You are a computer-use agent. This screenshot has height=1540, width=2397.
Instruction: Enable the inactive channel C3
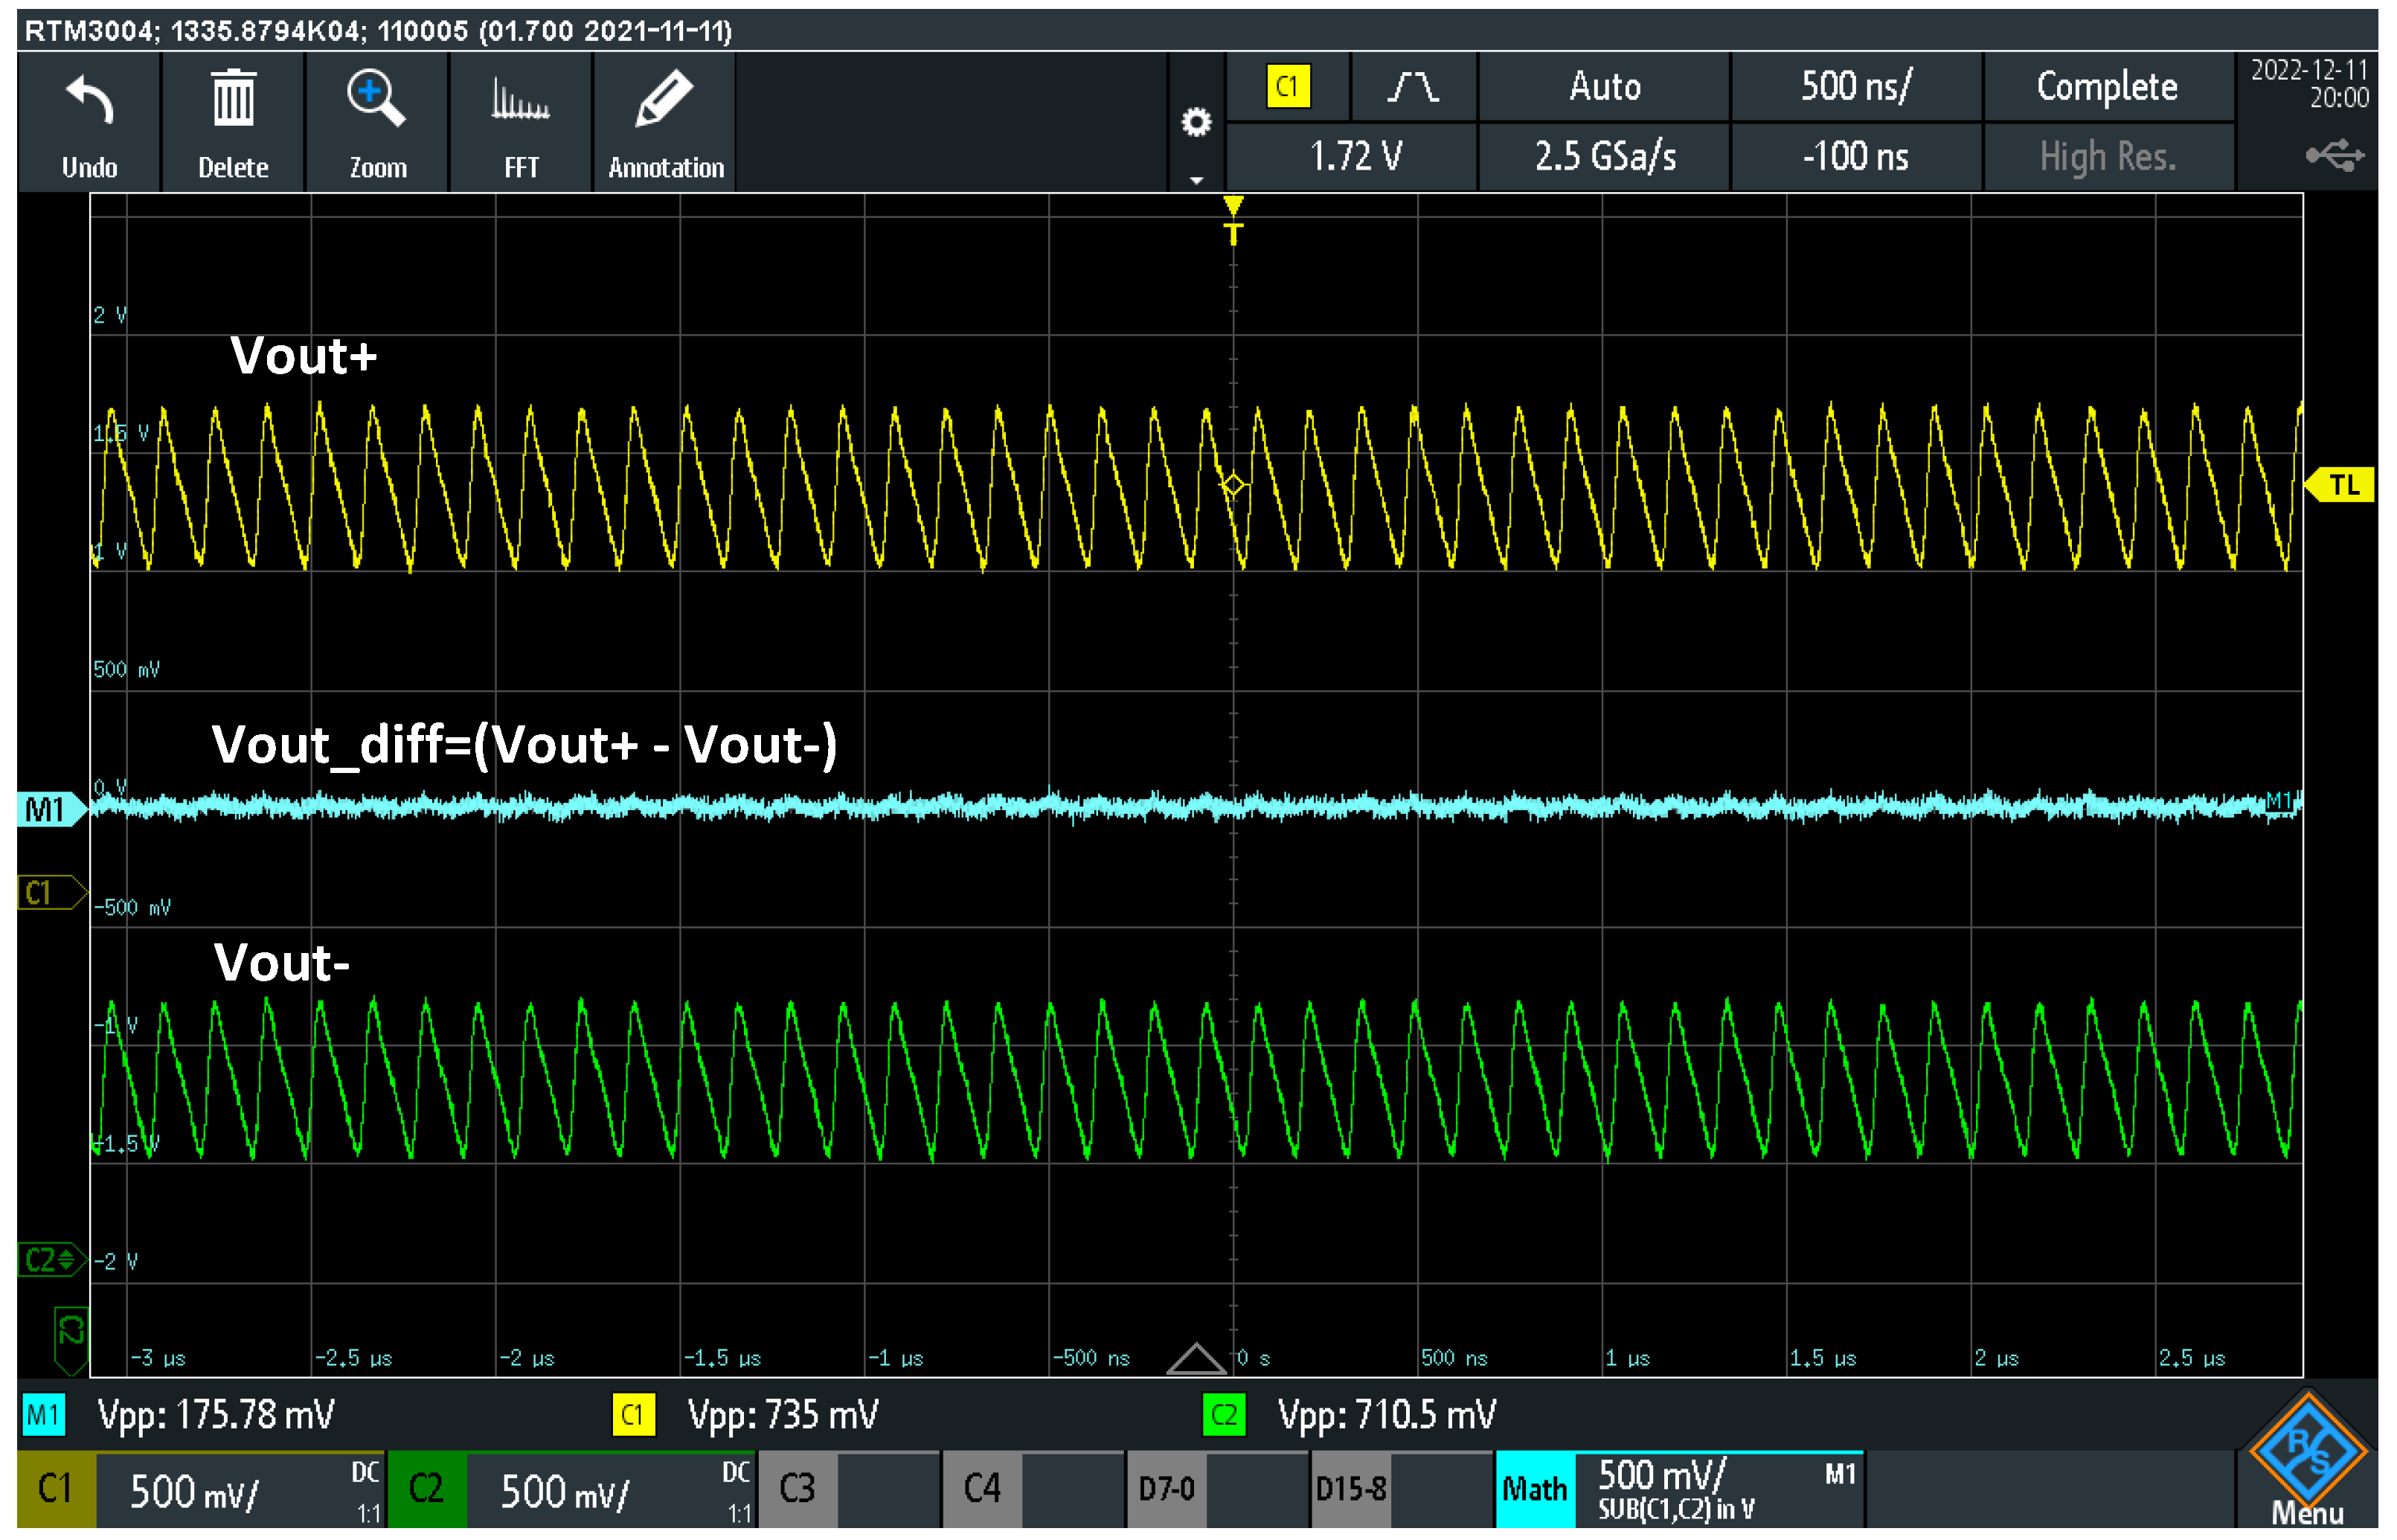point(797,1490)
